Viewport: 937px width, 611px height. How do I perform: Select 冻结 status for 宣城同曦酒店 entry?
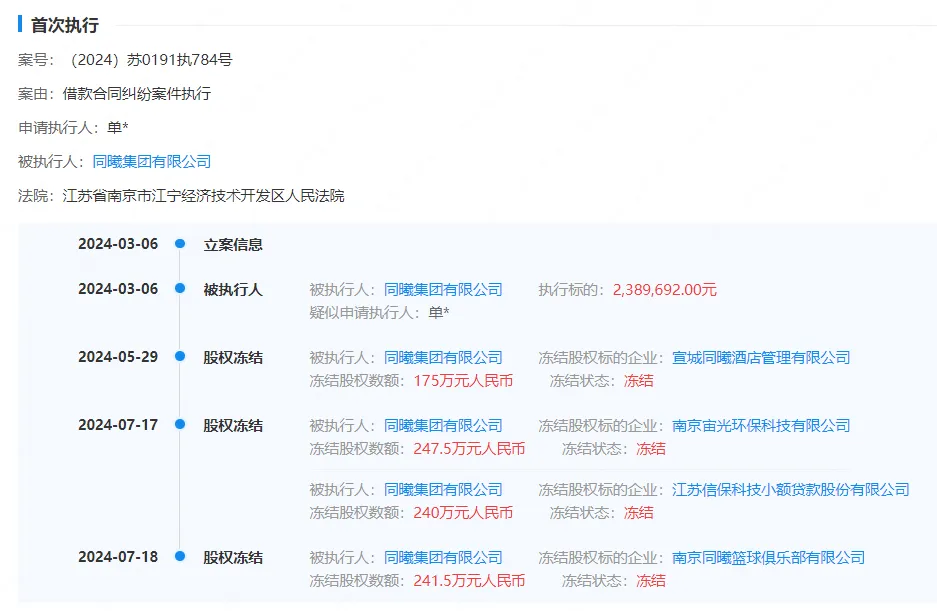tap(639, 381)
